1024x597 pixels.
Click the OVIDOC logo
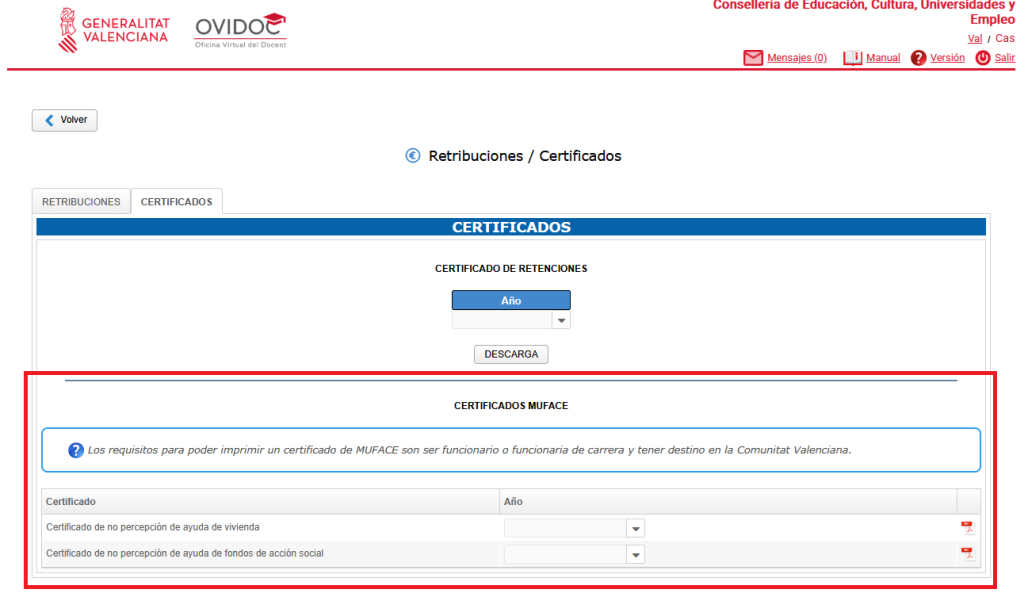click(x=241, y=31)
